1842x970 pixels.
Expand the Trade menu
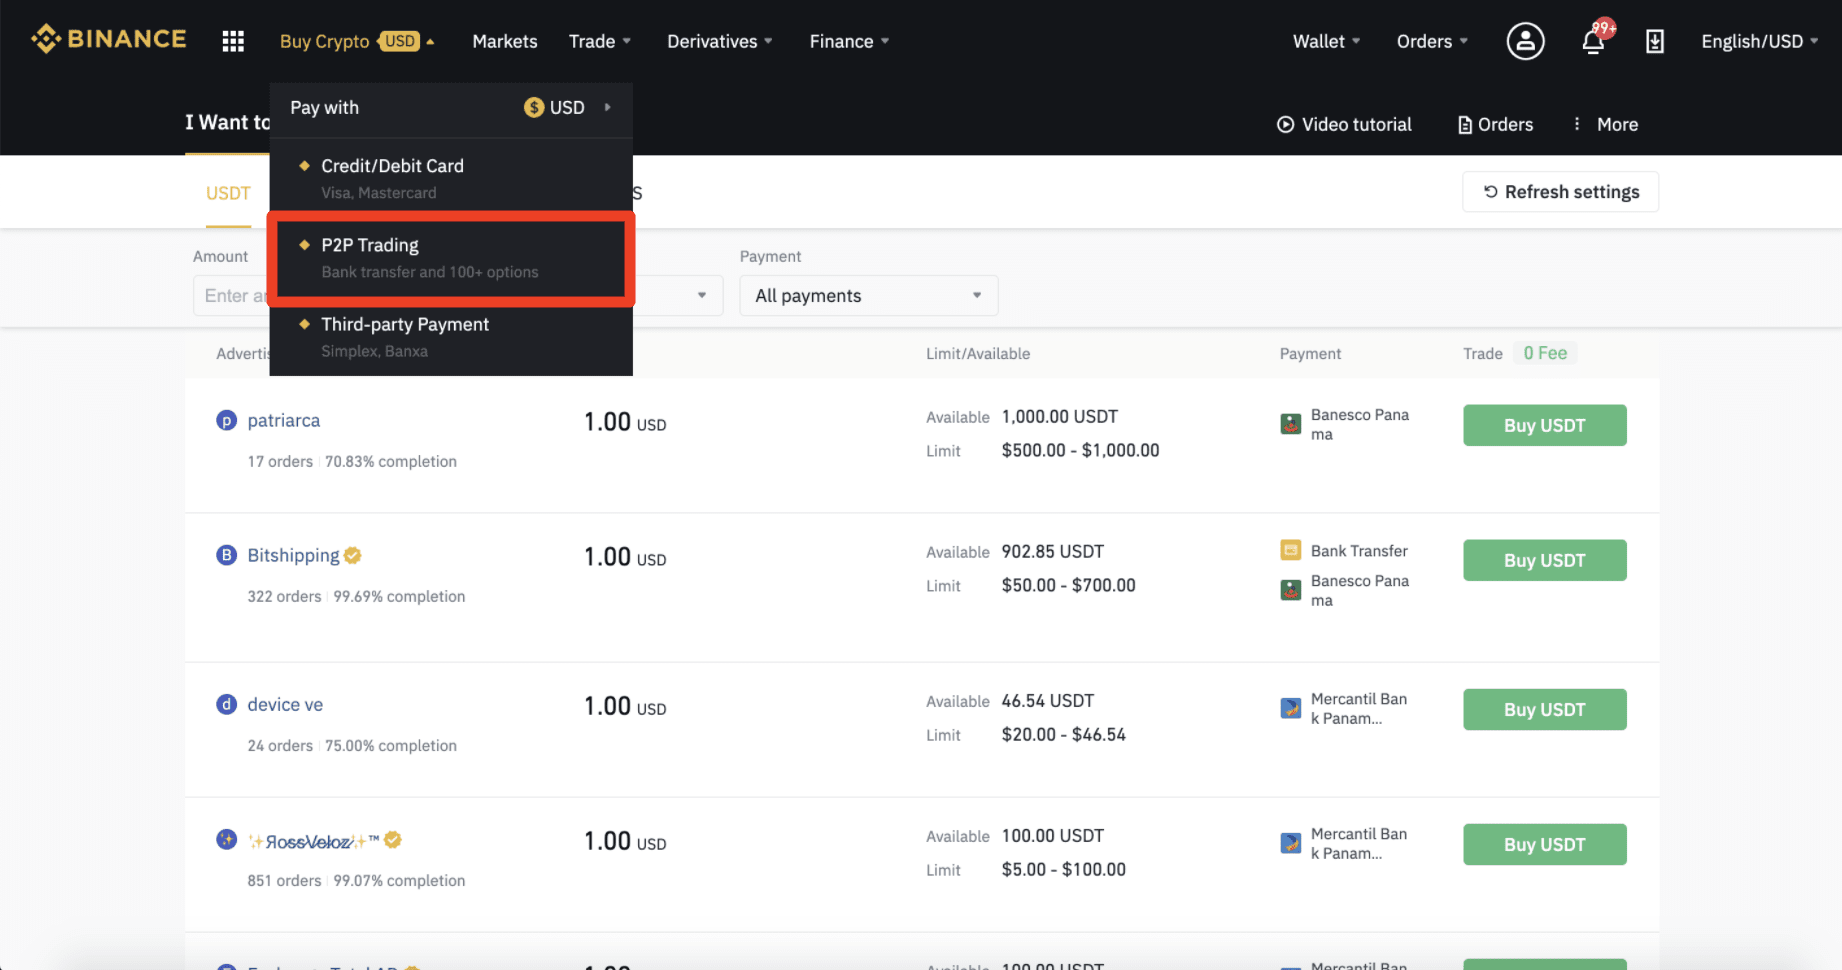tap(600, 41)
